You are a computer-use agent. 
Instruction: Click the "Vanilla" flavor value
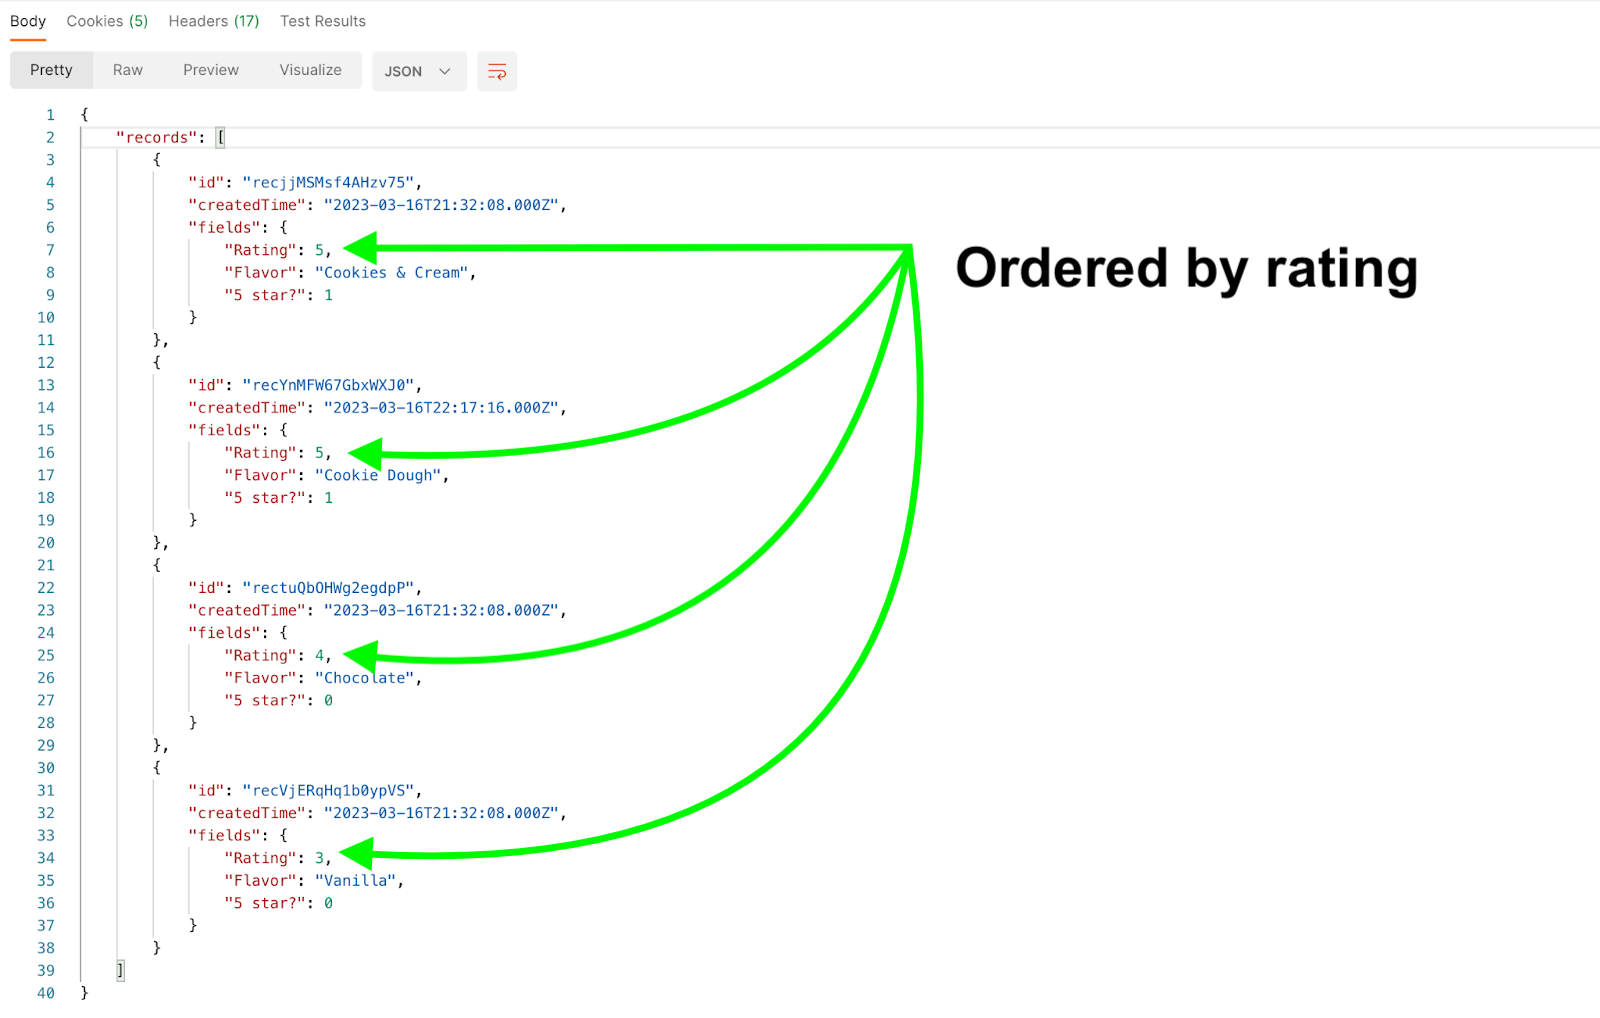[x=356, y=881]
